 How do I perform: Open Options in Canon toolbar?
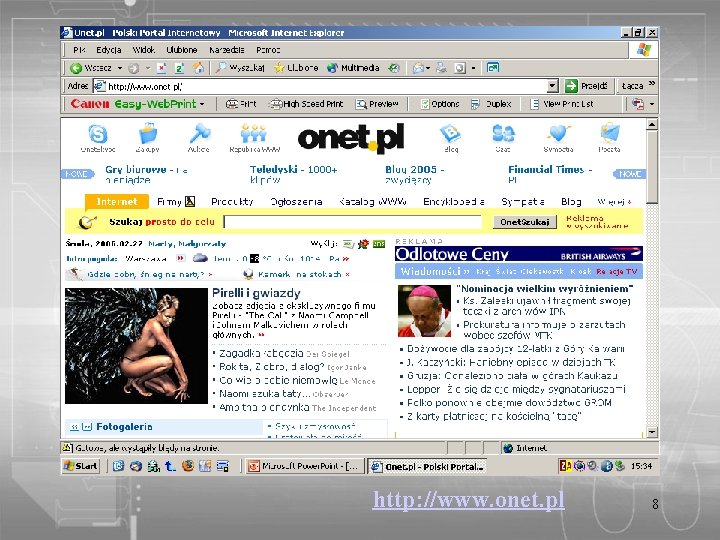click(x=440, y=104)
